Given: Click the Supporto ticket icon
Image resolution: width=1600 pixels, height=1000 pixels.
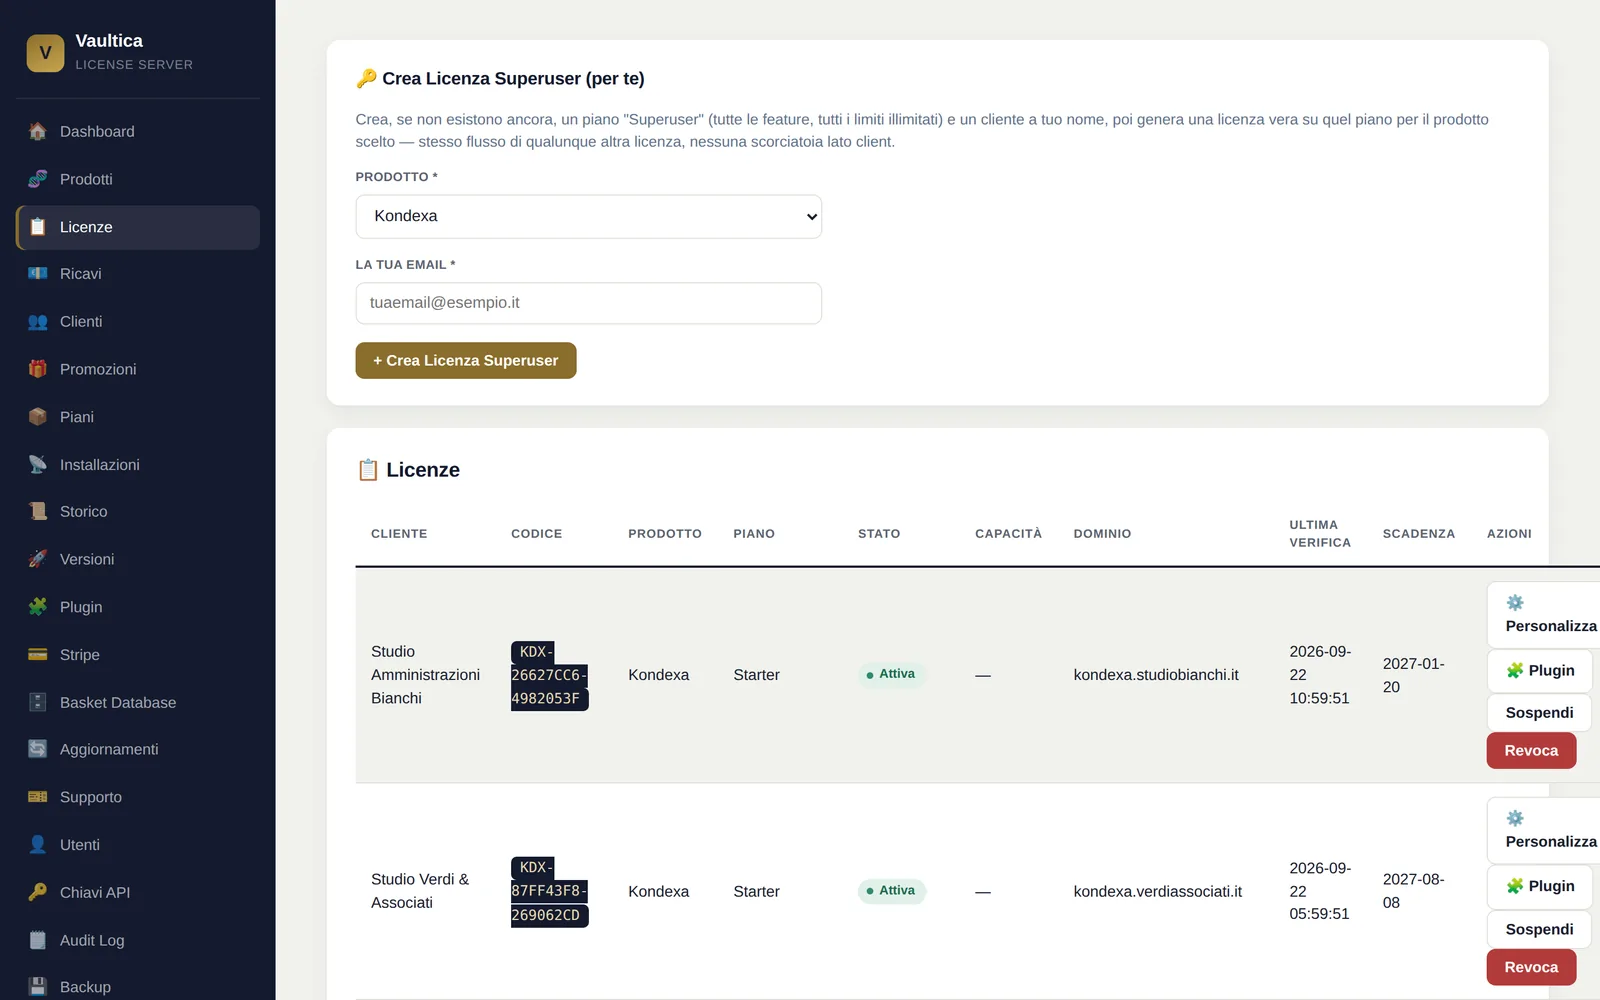Looking at the screenshot, I should coord(38,797).
